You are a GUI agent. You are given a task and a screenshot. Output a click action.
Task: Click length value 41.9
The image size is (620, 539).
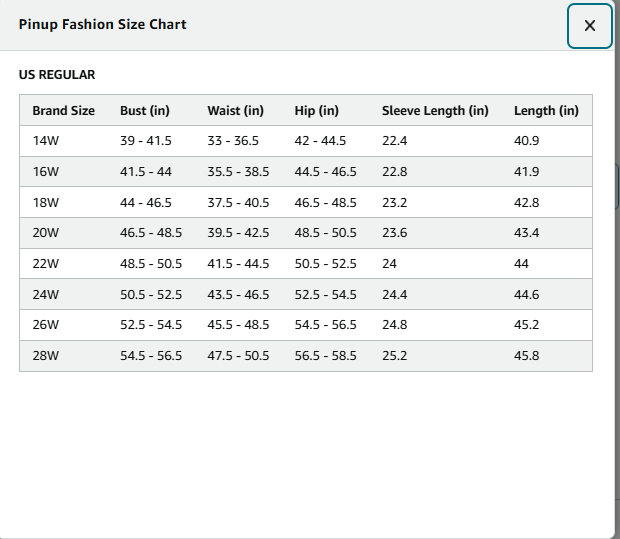(x=527, y=172)
